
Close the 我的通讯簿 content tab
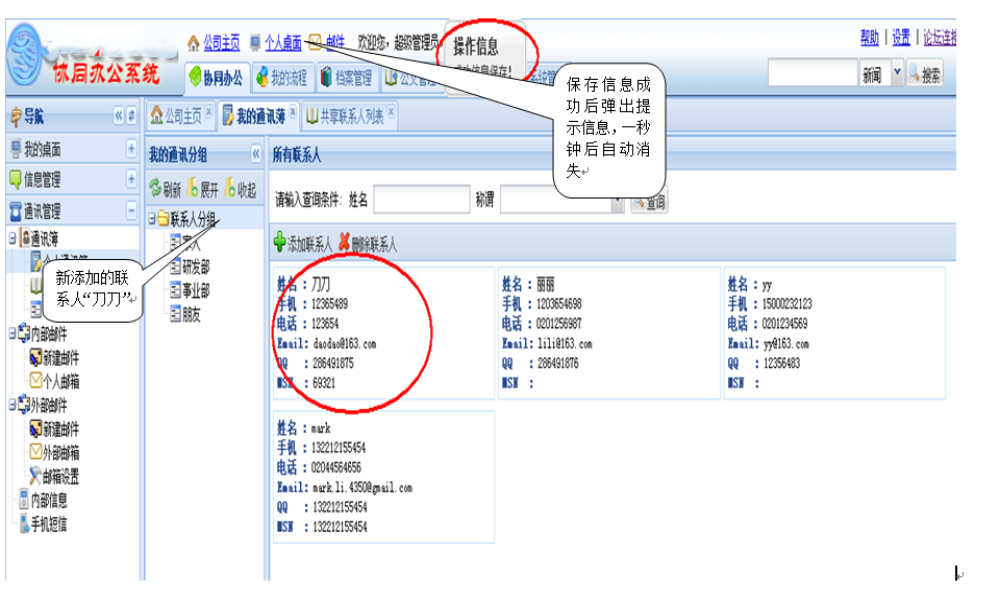coord(293,112)
